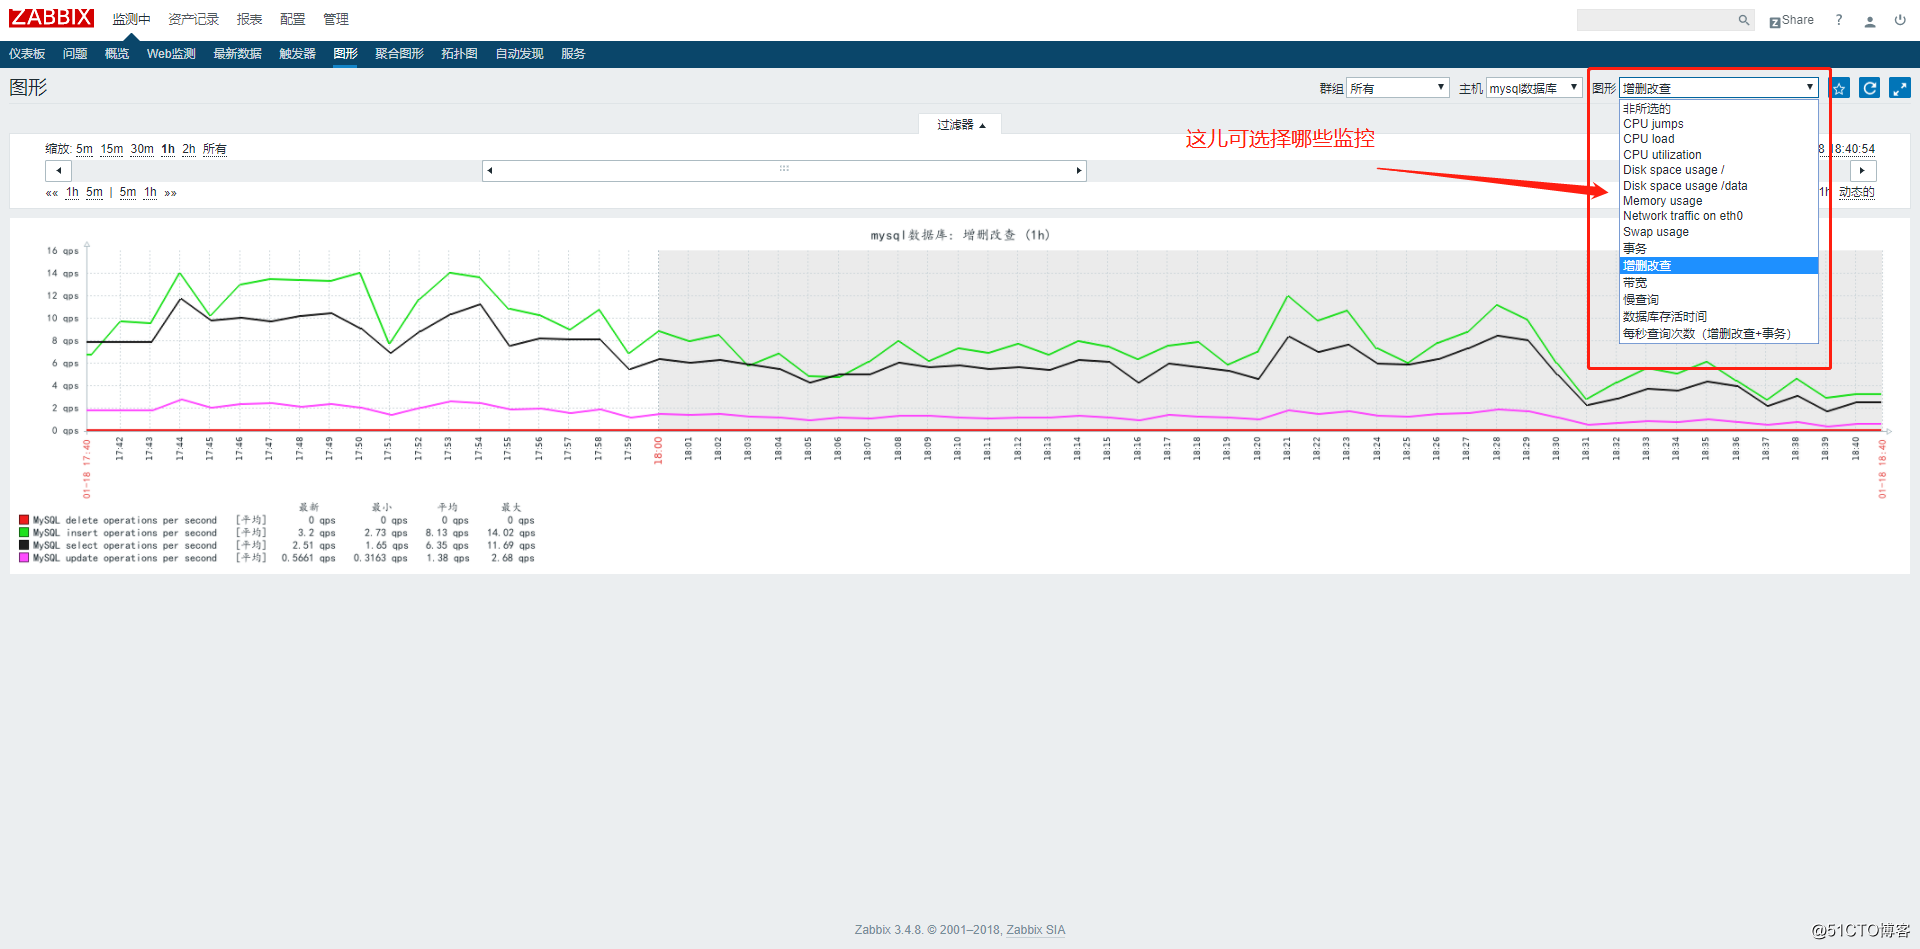
Task: Collapse the 过滤器 filter tab
Action: click(x=960, y=124)
